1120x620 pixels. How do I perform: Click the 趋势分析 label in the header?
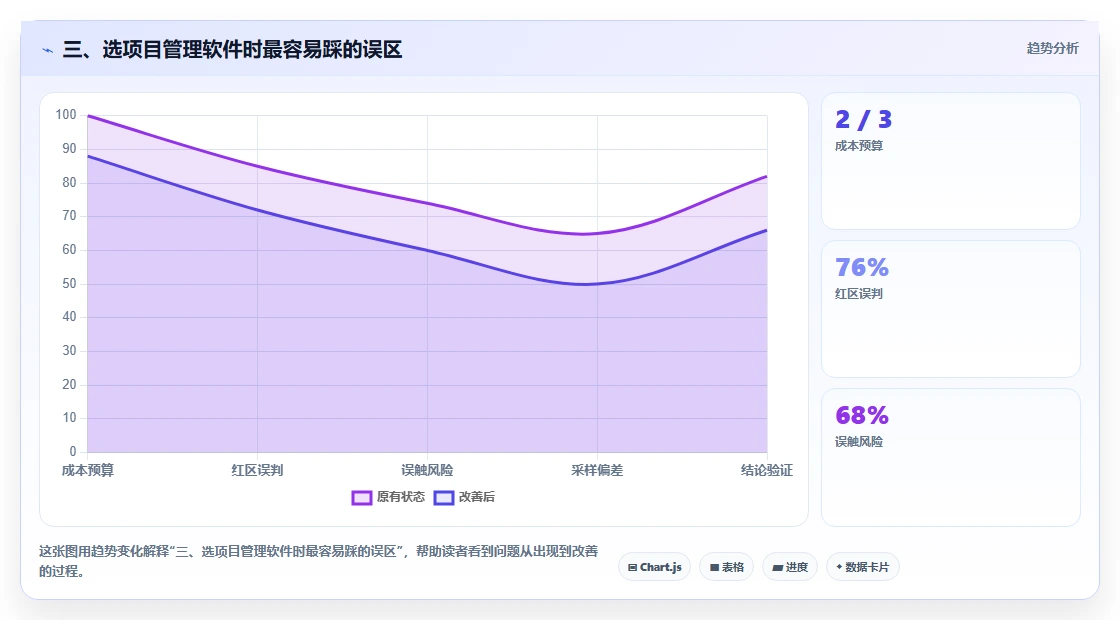point(1052,48)
